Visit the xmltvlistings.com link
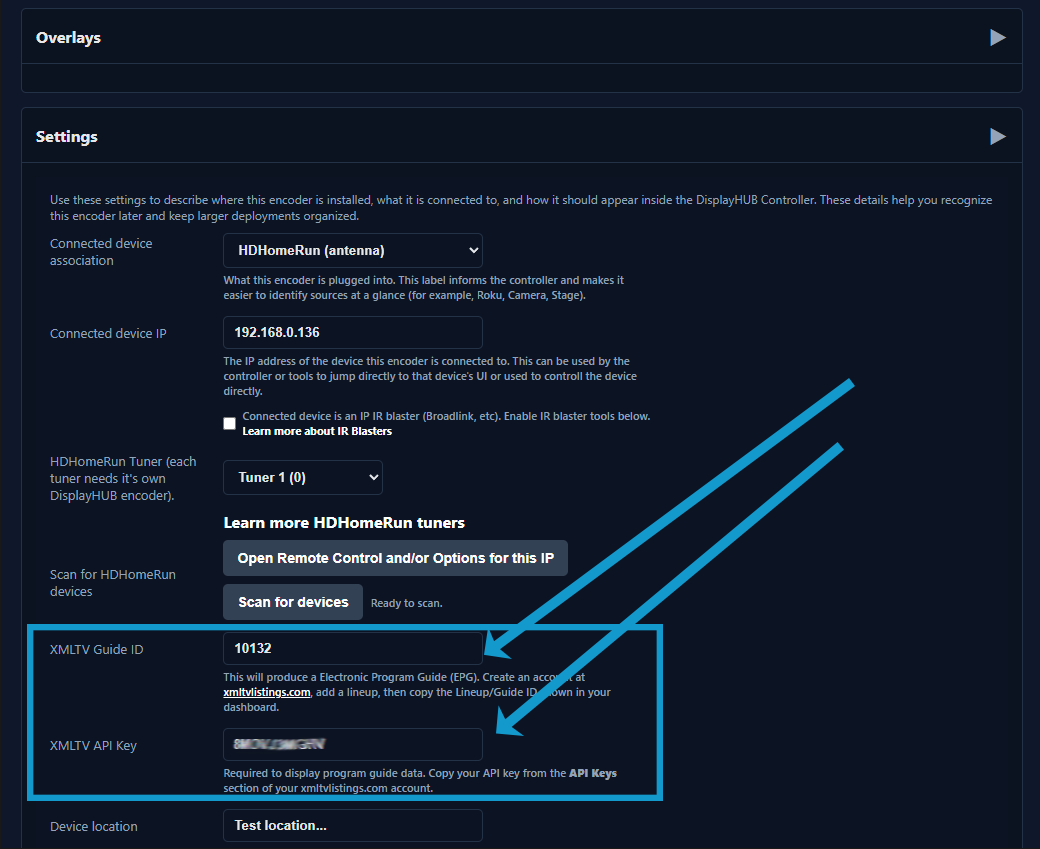1040x849 pixels. 267,691
